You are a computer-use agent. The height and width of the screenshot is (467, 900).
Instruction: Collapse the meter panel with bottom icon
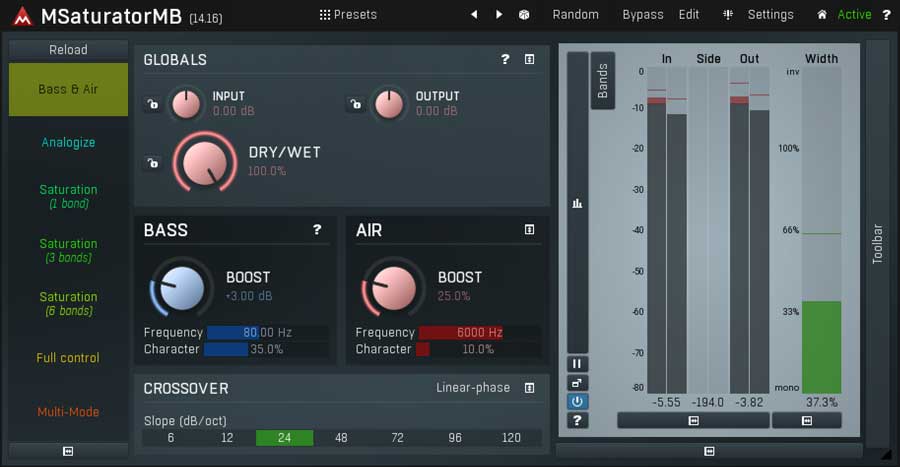709,452
